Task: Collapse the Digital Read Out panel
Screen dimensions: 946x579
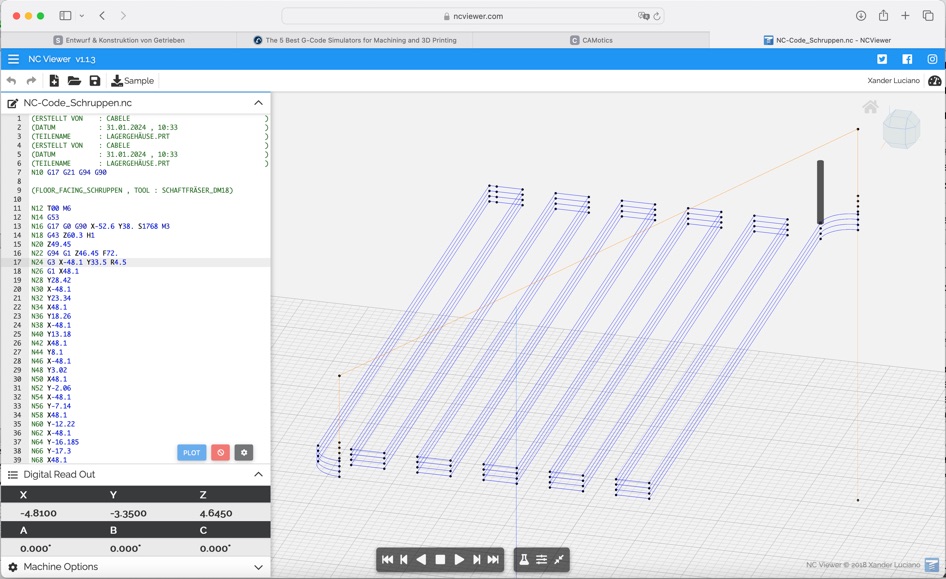Action: coord(258,475)
